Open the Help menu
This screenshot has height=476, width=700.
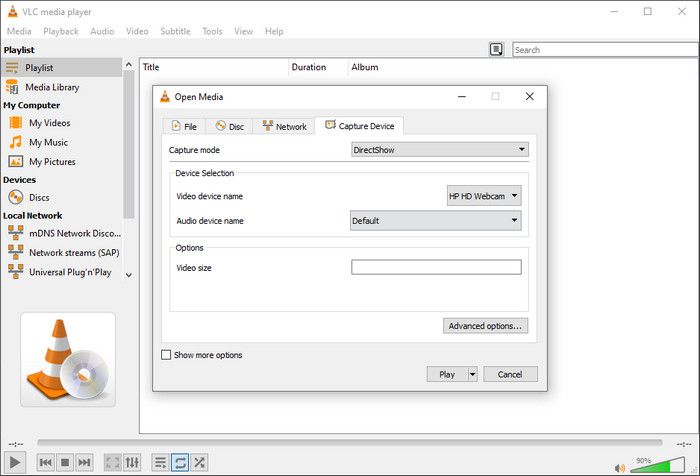(274, 31)
